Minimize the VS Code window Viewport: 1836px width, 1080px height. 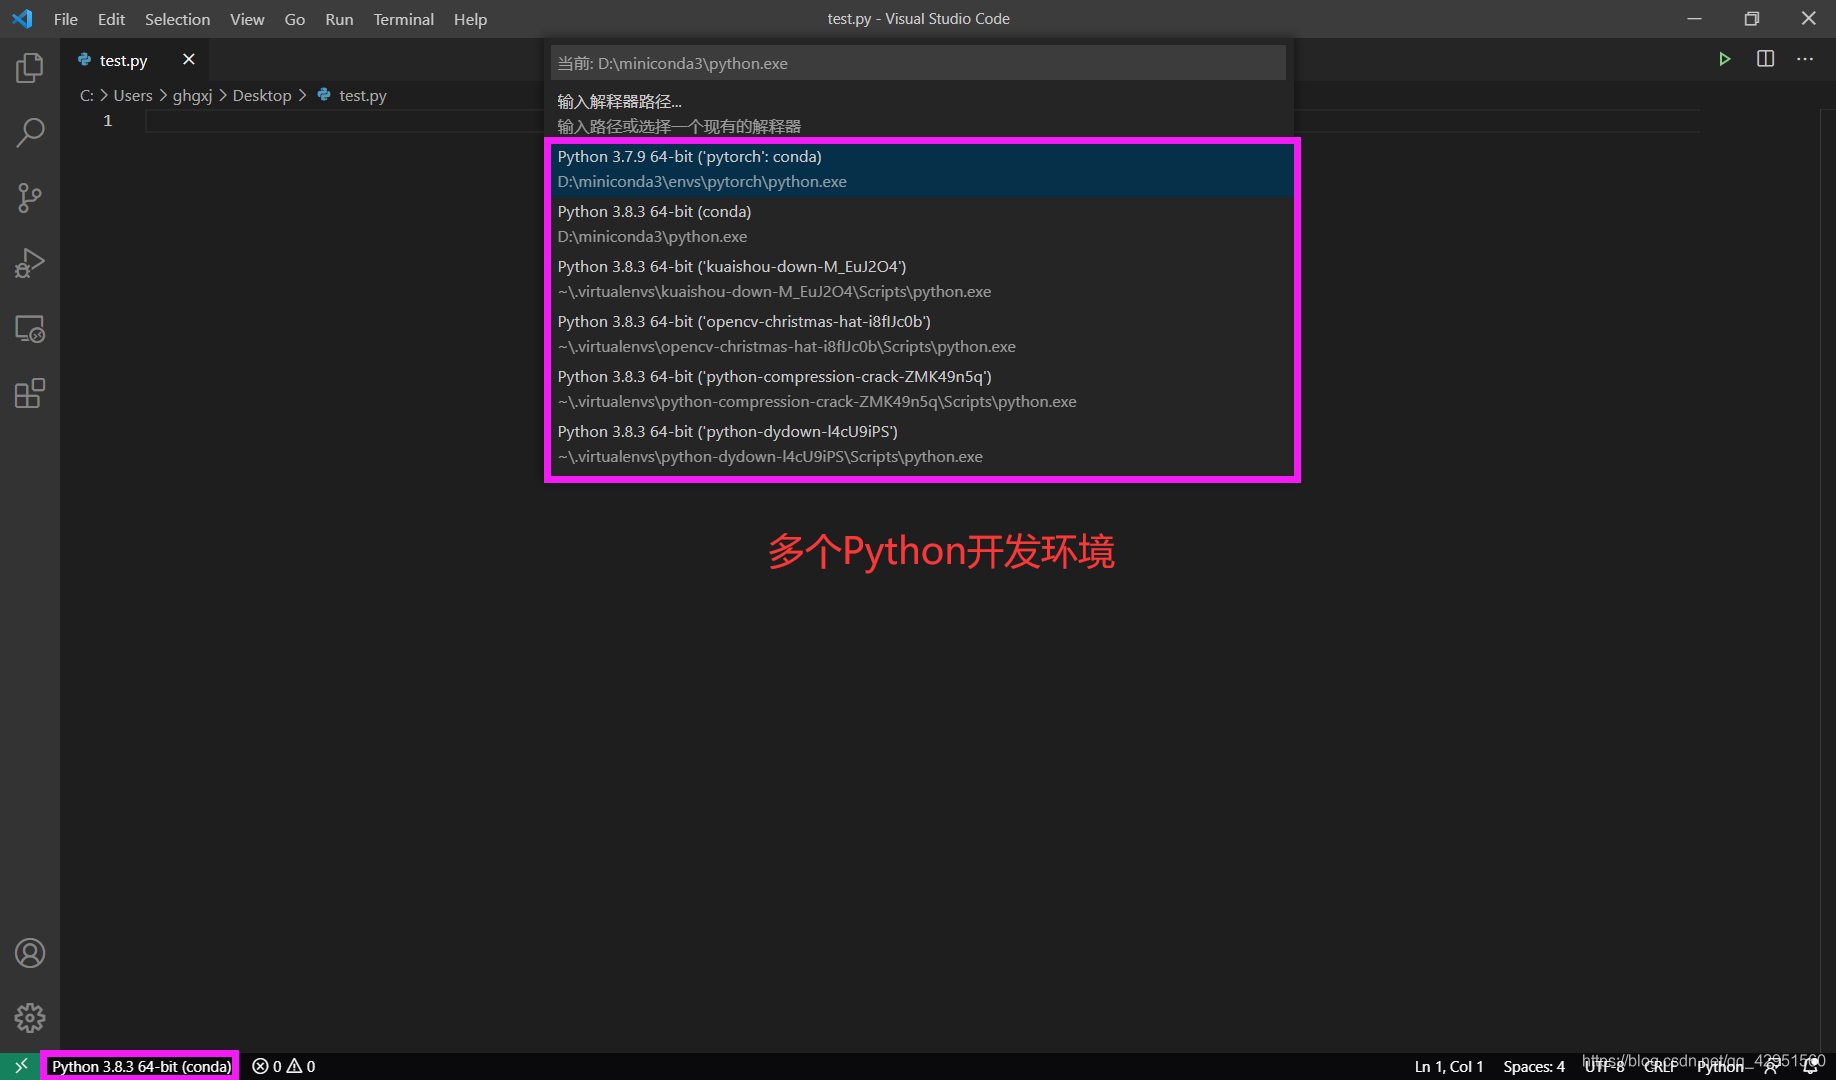pos(1694,19)
